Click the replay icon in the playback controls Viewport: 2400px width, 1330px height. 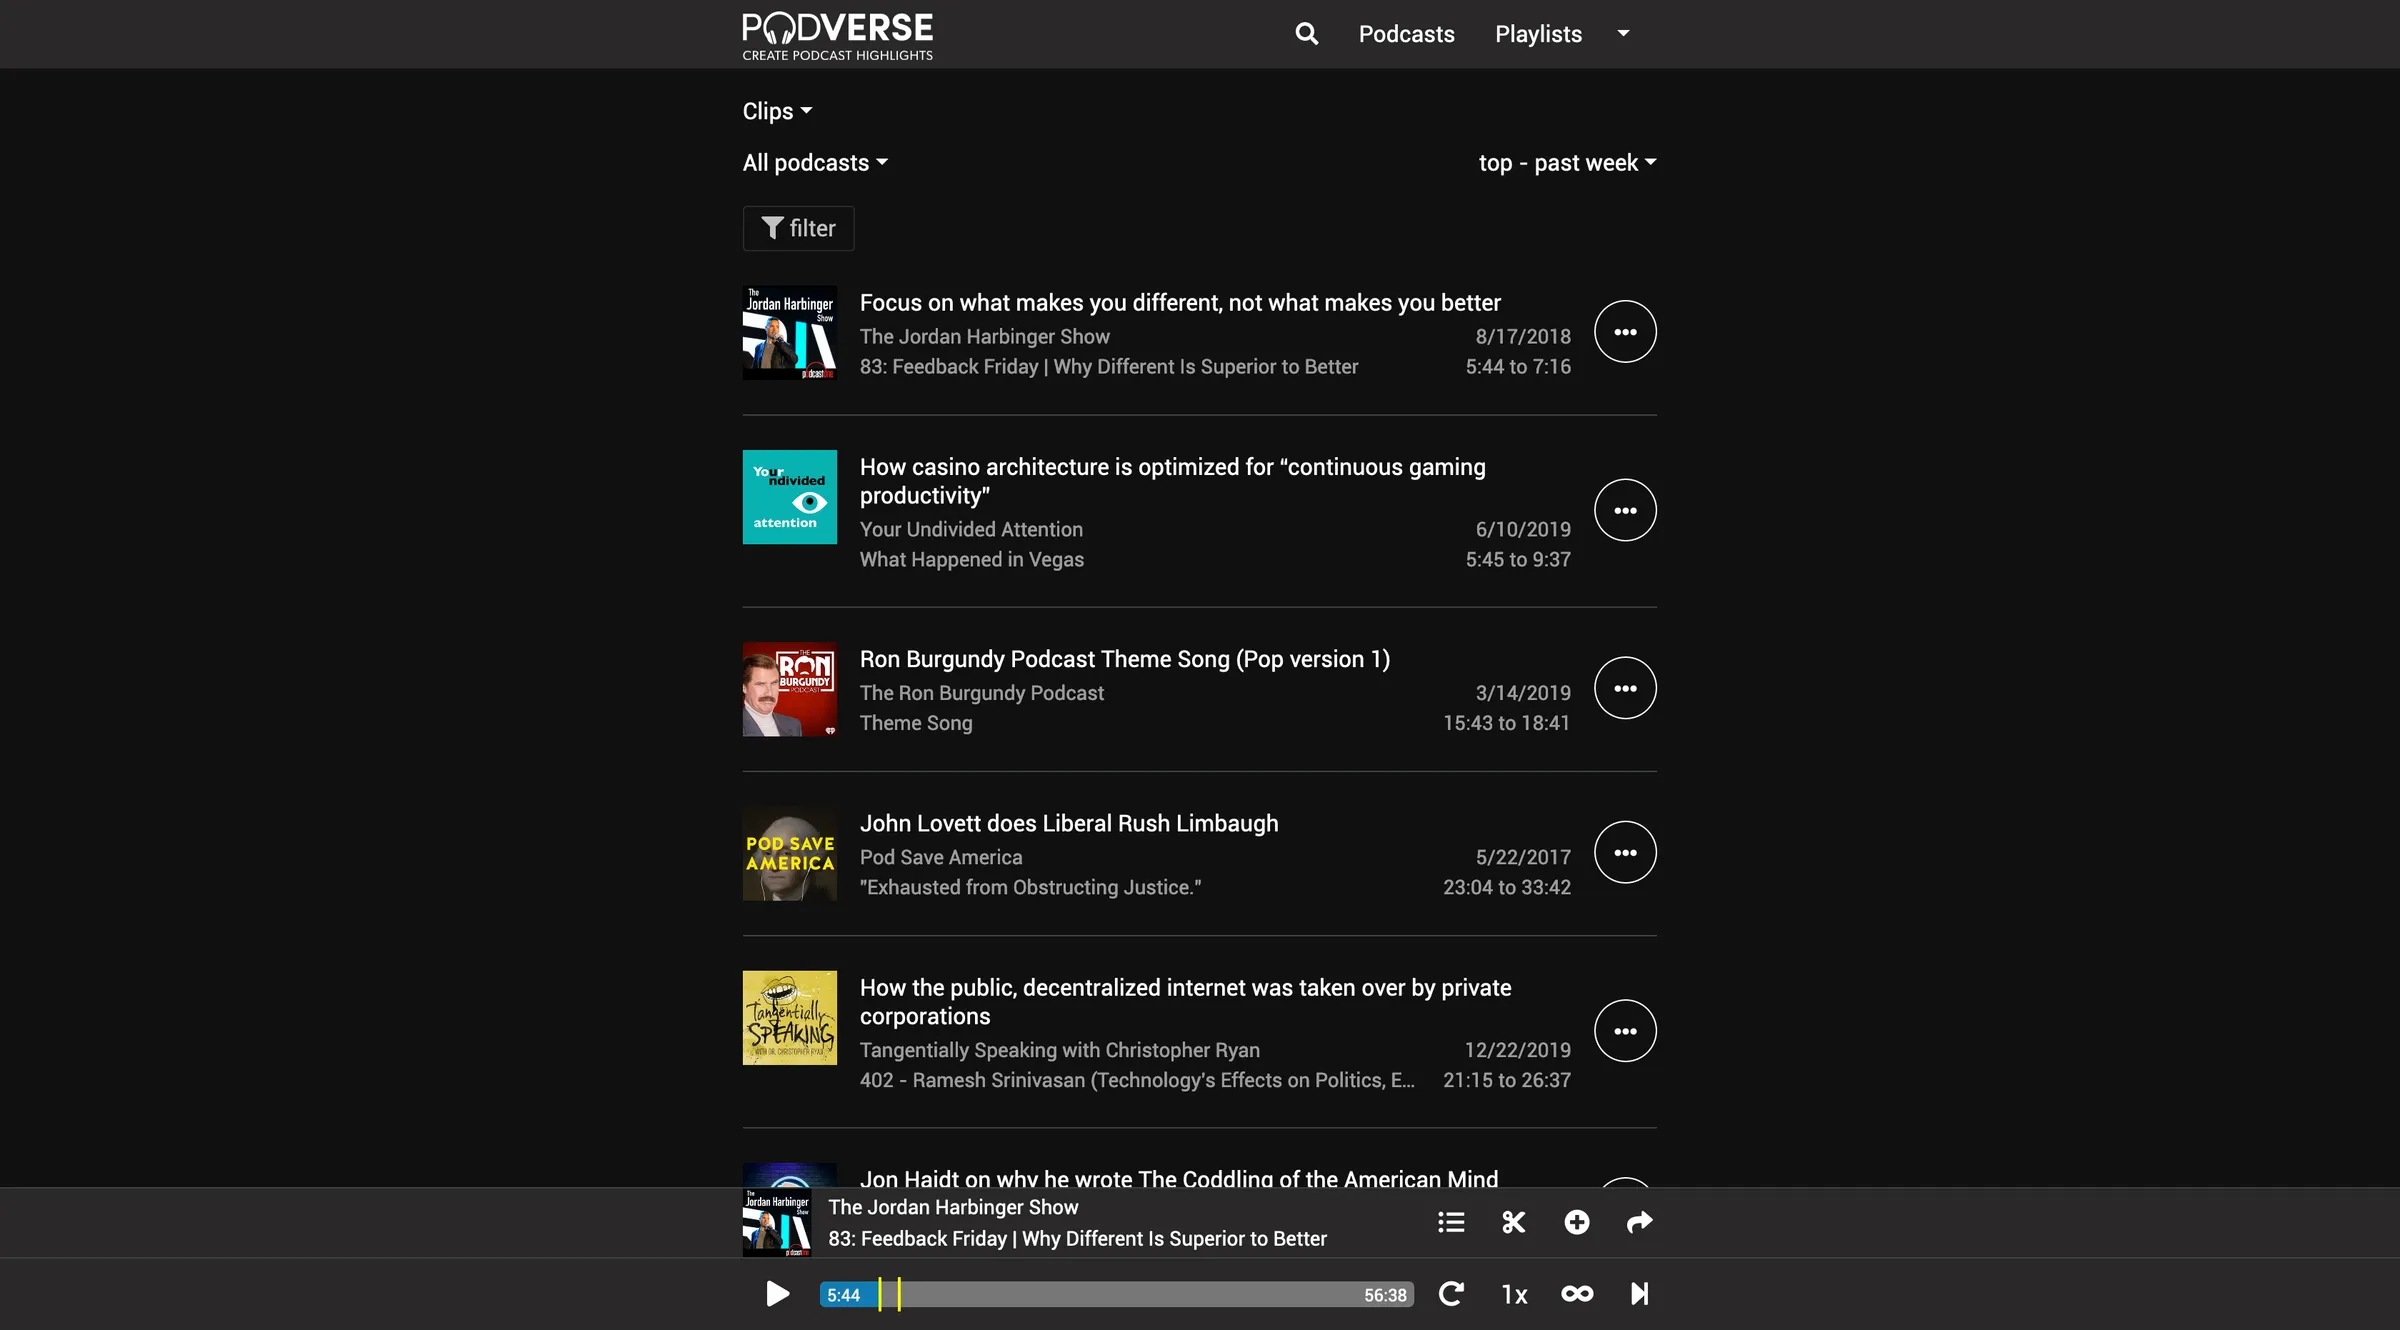point(1452,1294)
